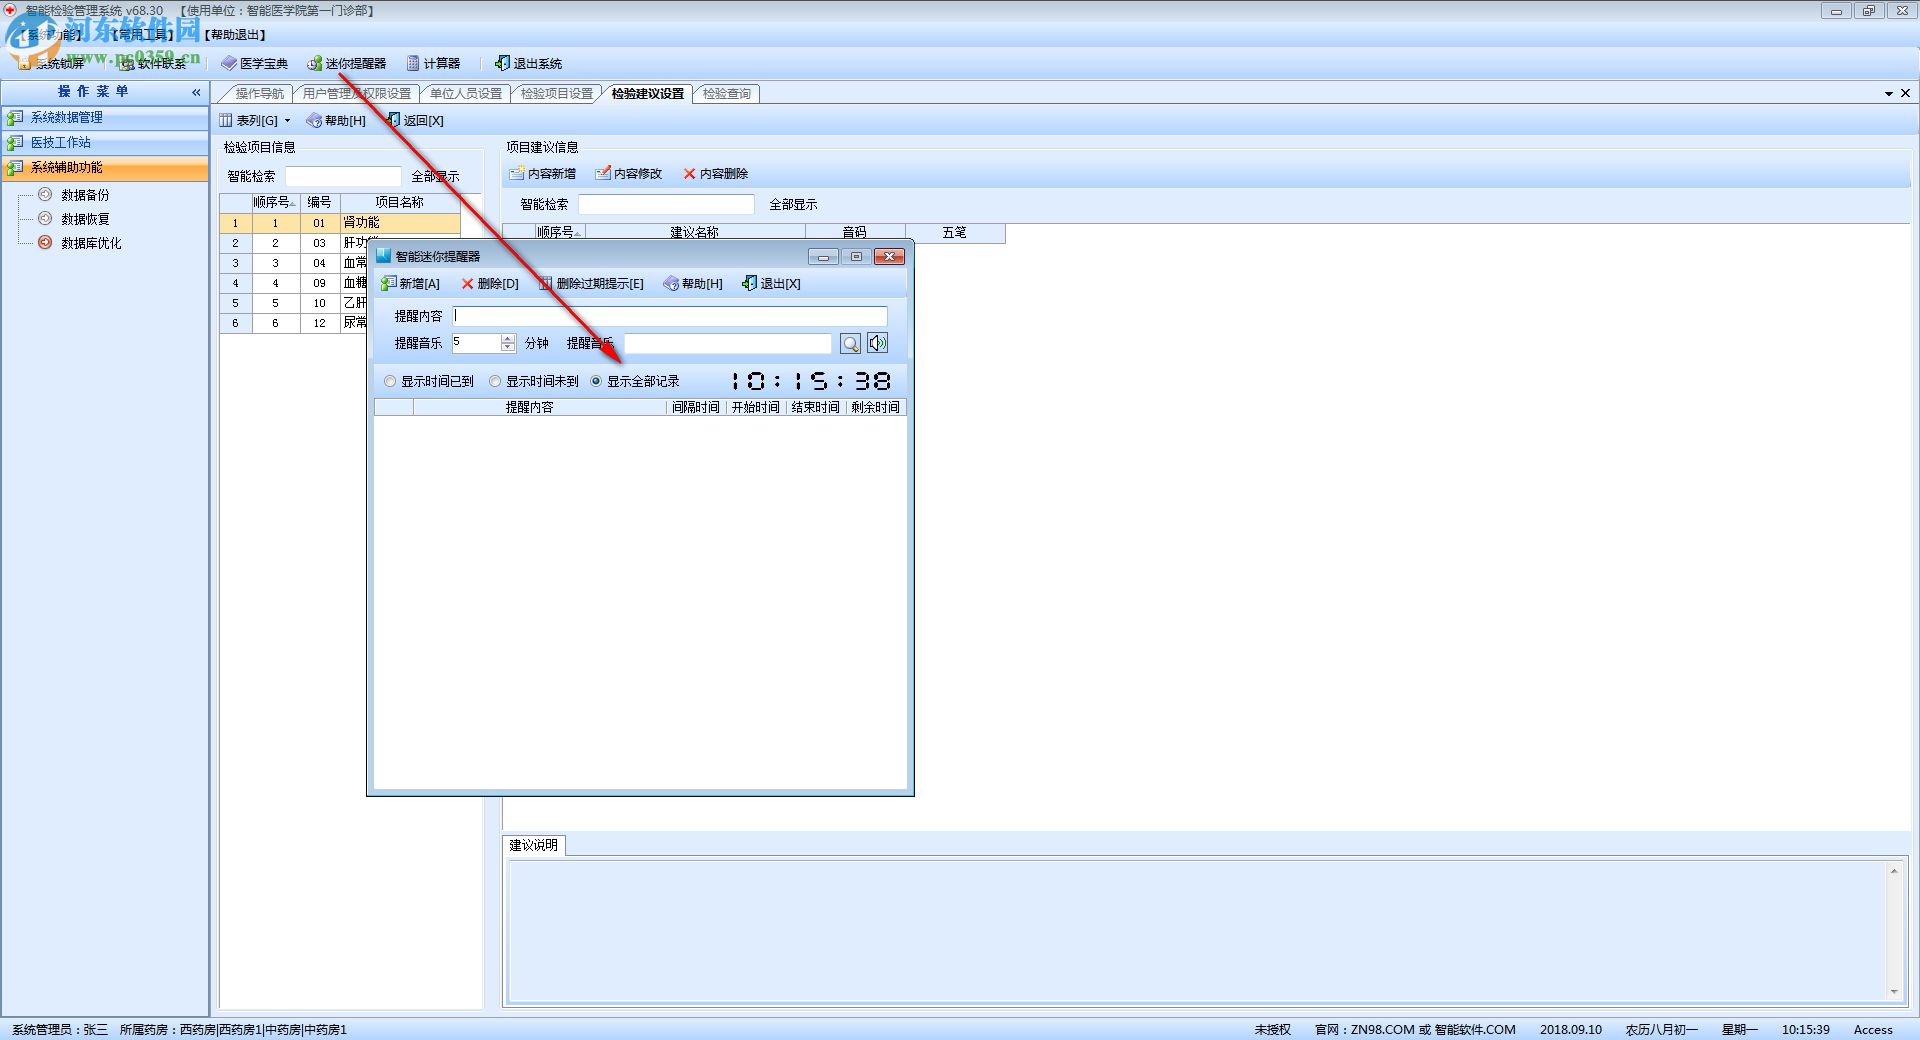Open the 医学宝典 medical reference tool
The image size is (1920, 1040).
coord(255,63)
